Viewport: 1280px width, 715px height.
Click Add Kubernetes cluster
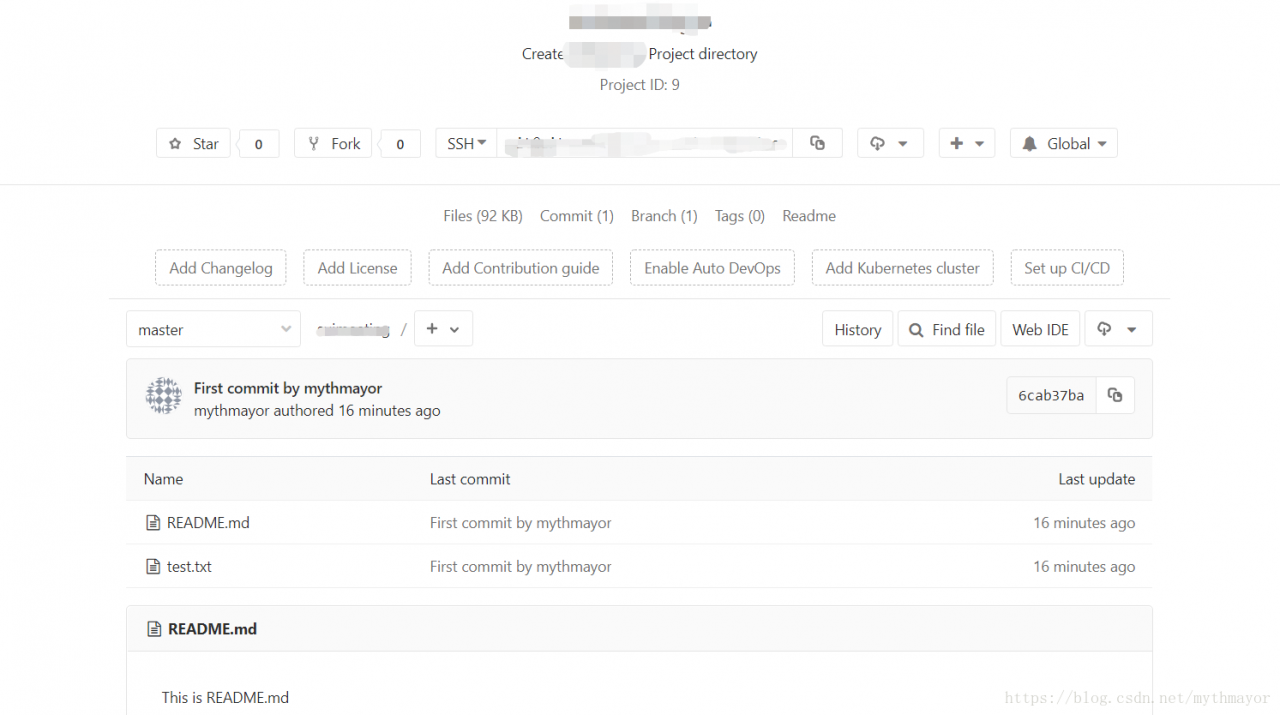902,268
